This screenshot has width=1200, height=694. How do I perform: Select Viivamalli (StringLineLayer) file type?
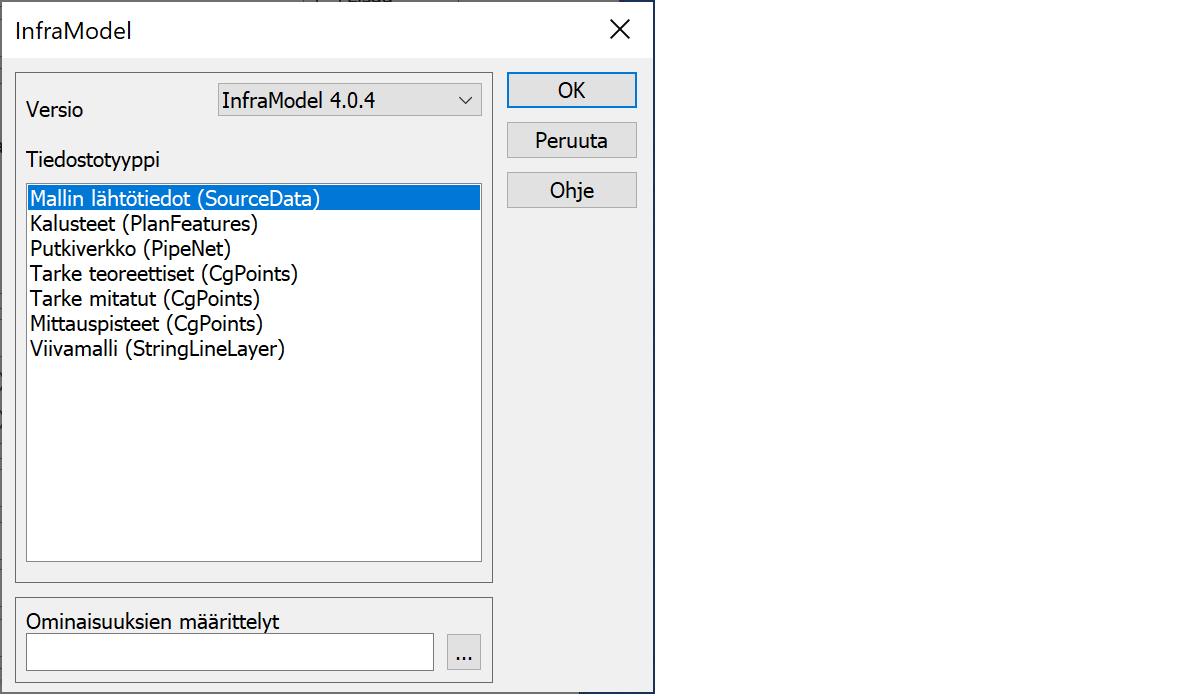coord(157,348)
